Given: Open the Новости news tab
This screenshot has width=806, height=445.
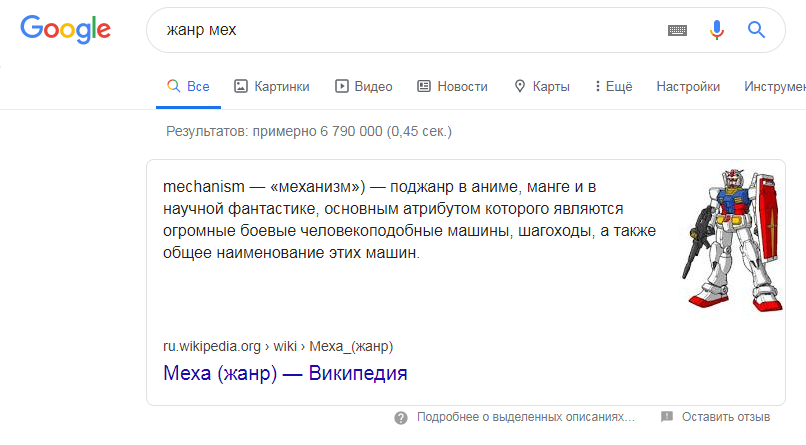Looking at the screenshot, I should [x=452, y=86].
